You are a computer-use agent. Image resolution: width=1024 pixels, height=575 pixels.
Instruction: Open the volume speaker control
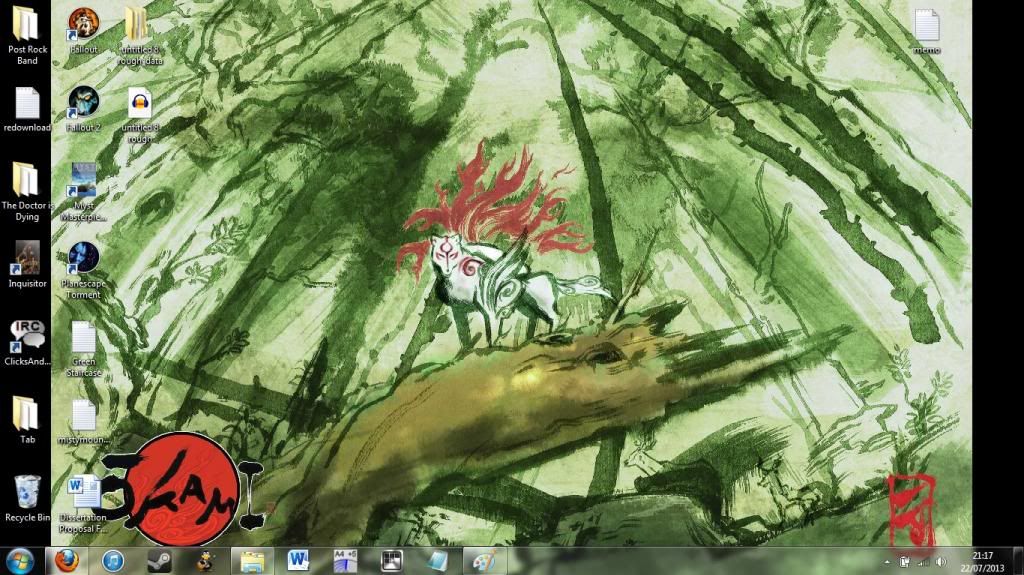point(941,562)
